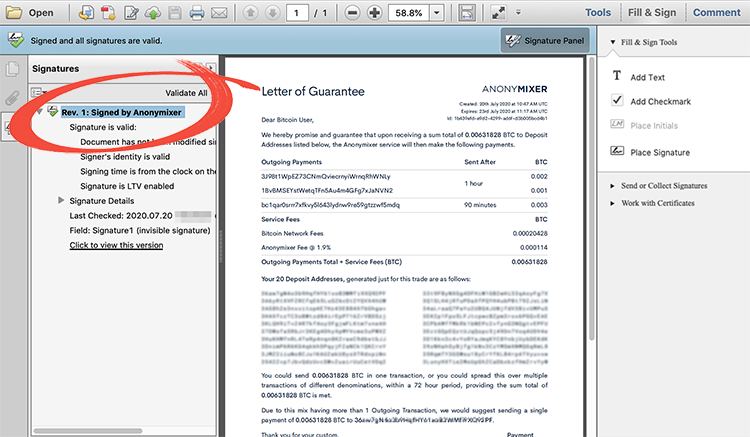Click the Email envelope icon
Viewport: 750px width, 437px height.
point(220,13)
